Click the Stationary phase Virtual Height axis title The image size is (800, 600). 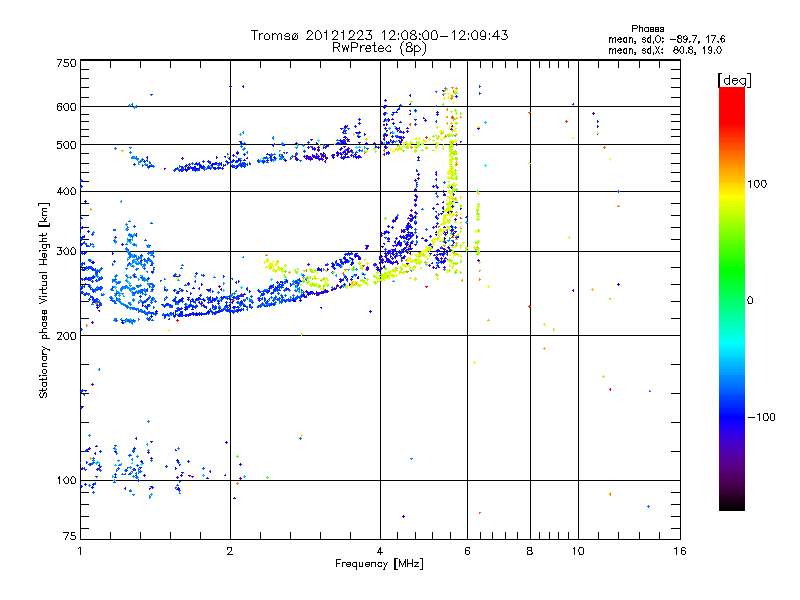pyautogui.click(x=44, y=300)
